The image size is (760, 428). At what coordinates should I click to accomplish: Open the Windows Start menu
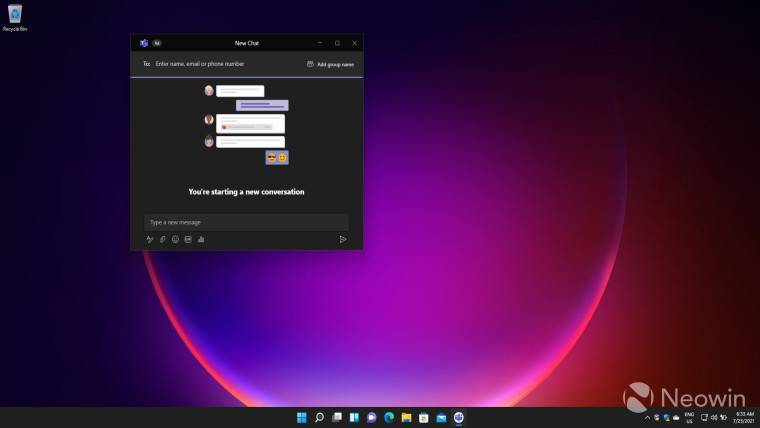[302, 417]
